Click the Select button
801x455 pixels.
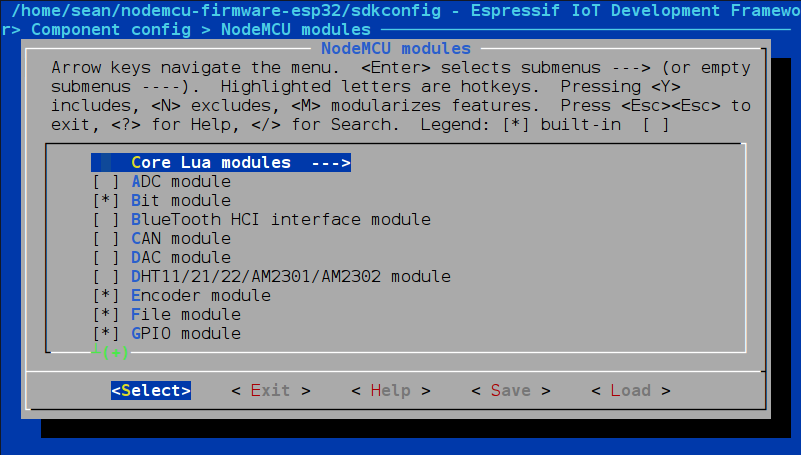coord(151,391)
